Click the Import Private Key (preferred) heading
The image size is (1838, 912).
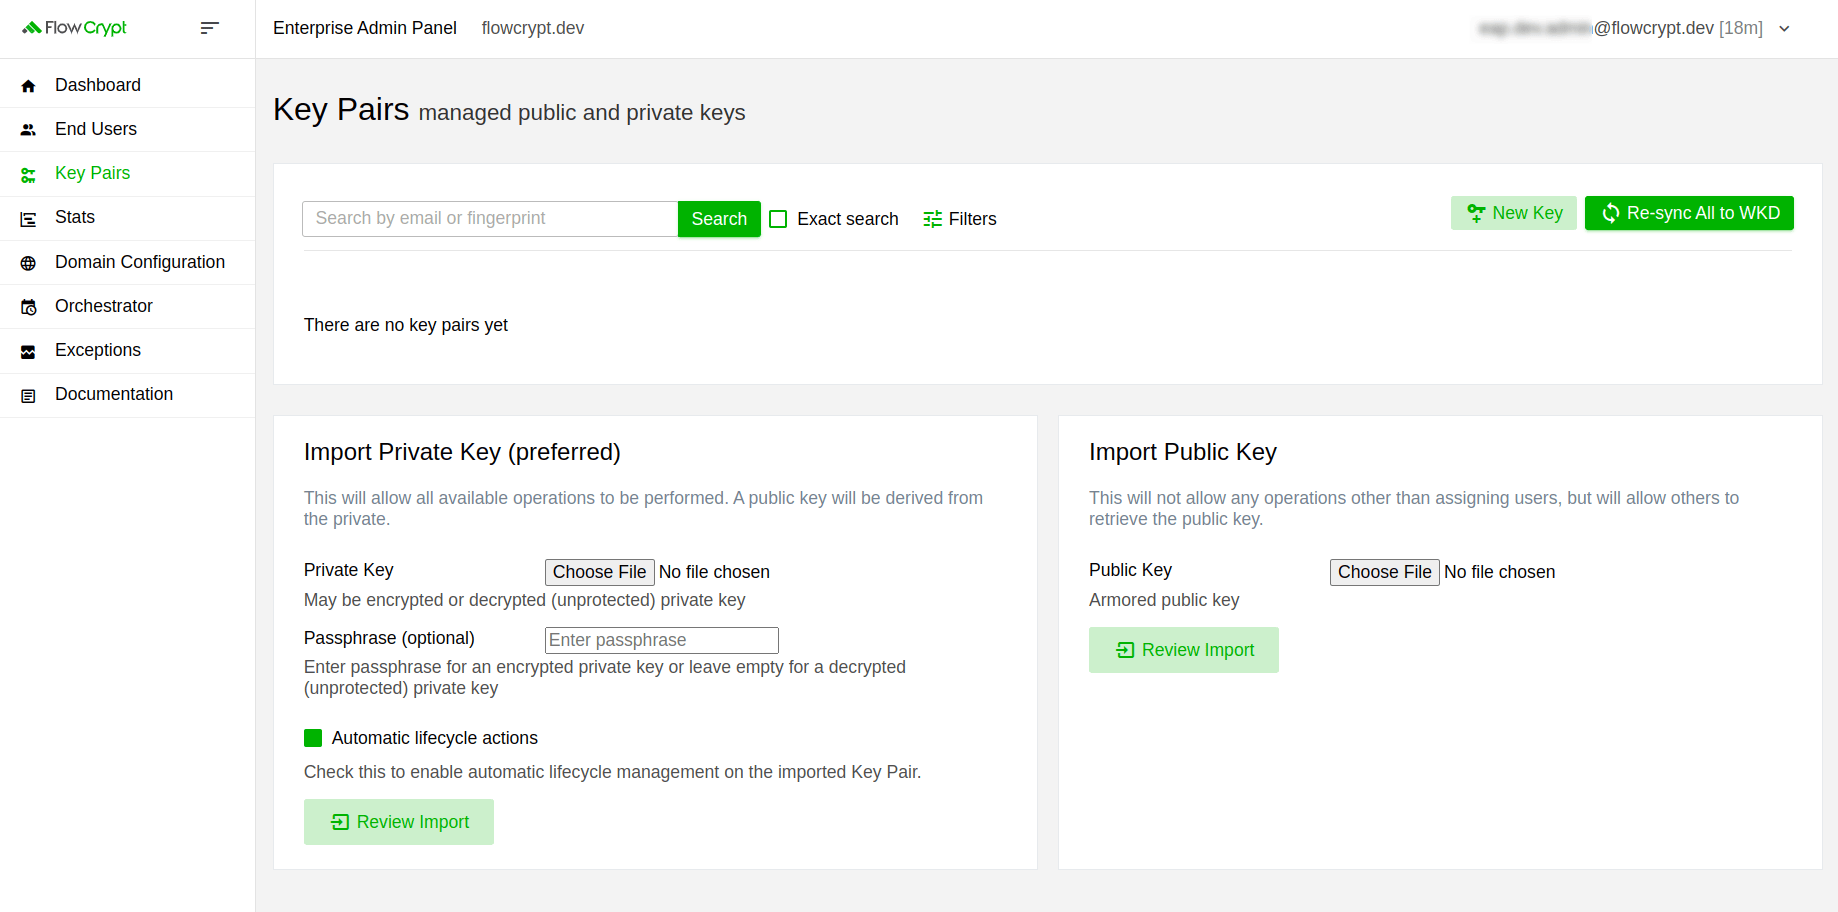point(462,452)
